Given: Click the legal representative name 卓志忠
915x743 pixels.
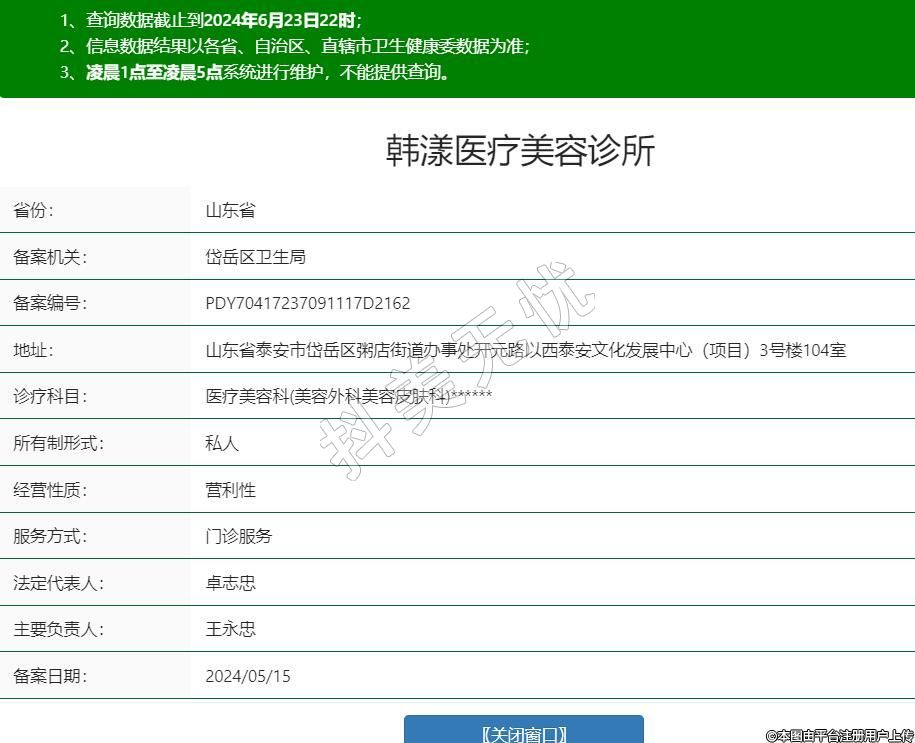Looking at the screenshot, I should click(230, 583).
